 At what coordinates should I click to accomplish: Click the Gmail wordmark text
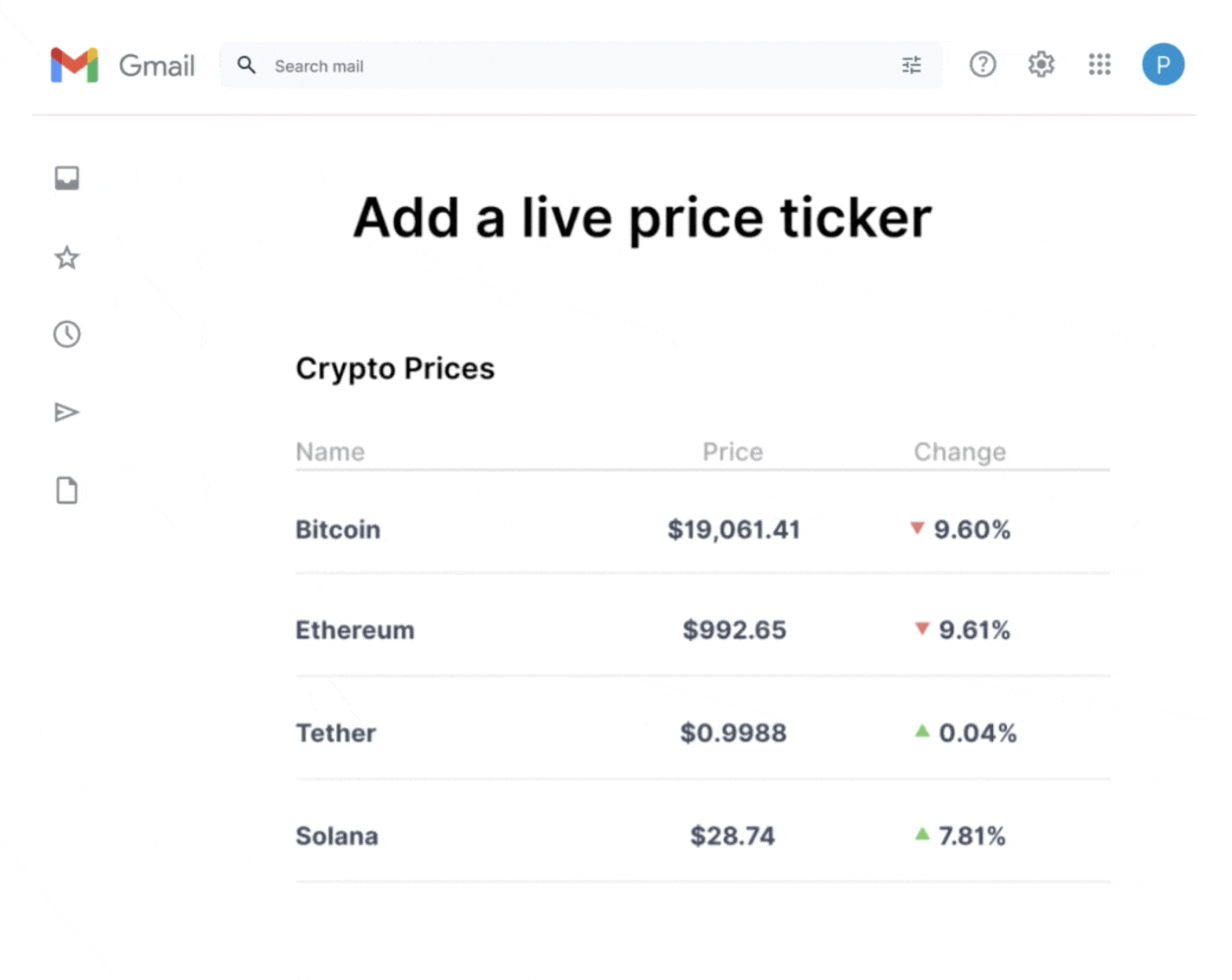point(157,66)
